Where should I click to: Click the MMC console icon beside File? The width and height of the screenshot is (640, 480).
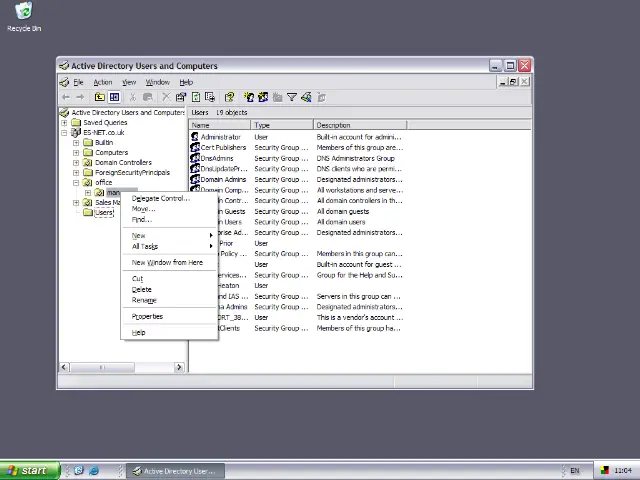click(64, 82)
